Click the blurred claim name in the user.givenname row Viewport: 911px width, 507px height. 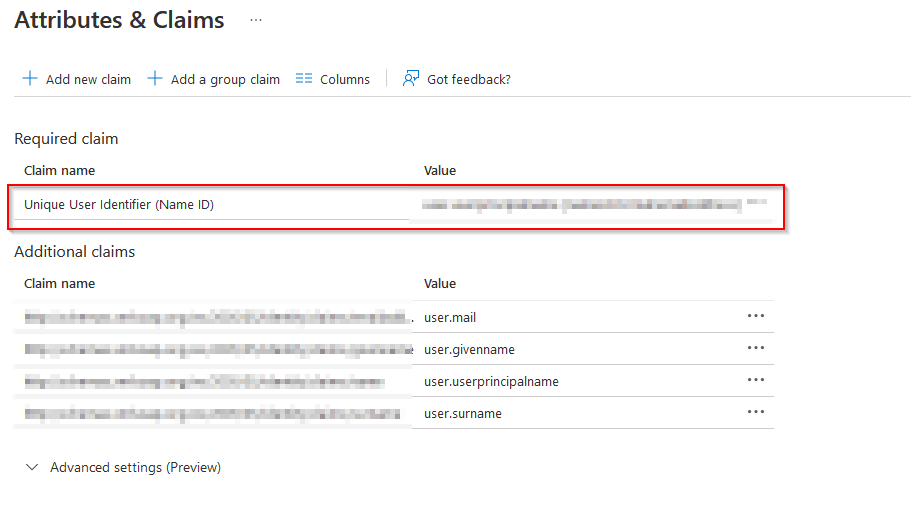click(215, 349)
